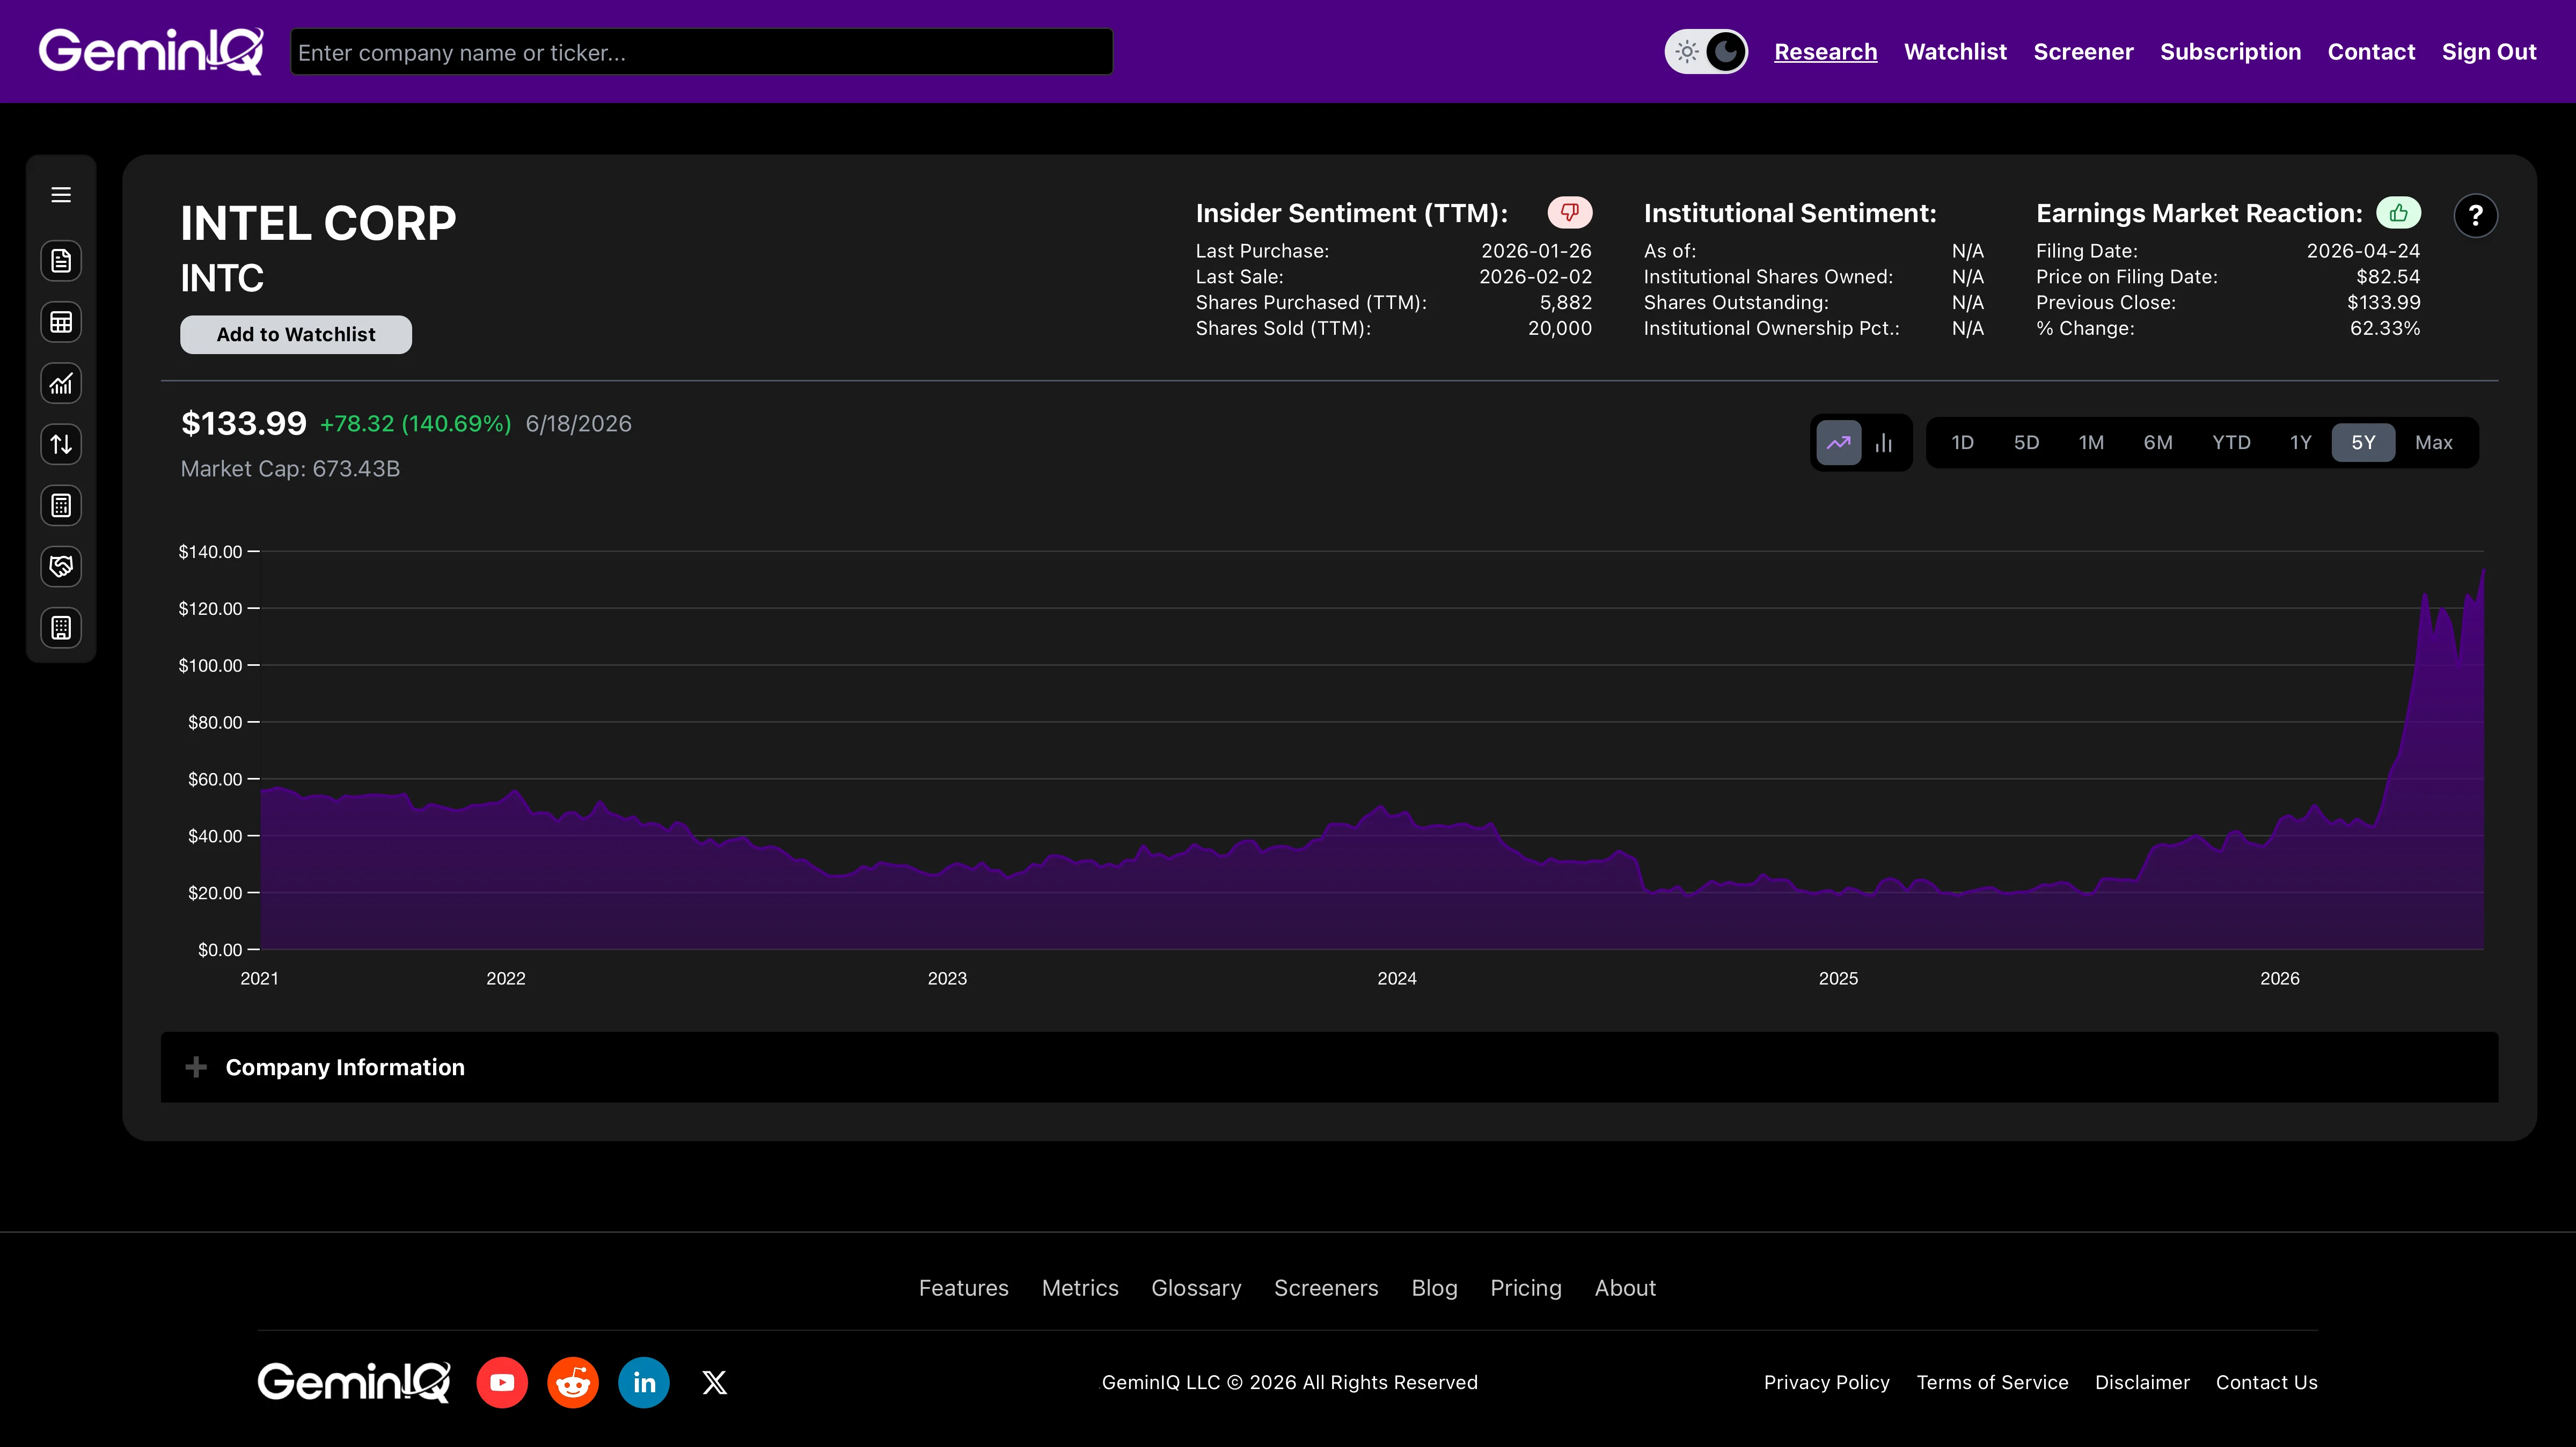Click the 2024 x-axis label
Viewport: 2576px width, 1447px height.
click(x=1396, y=978)
